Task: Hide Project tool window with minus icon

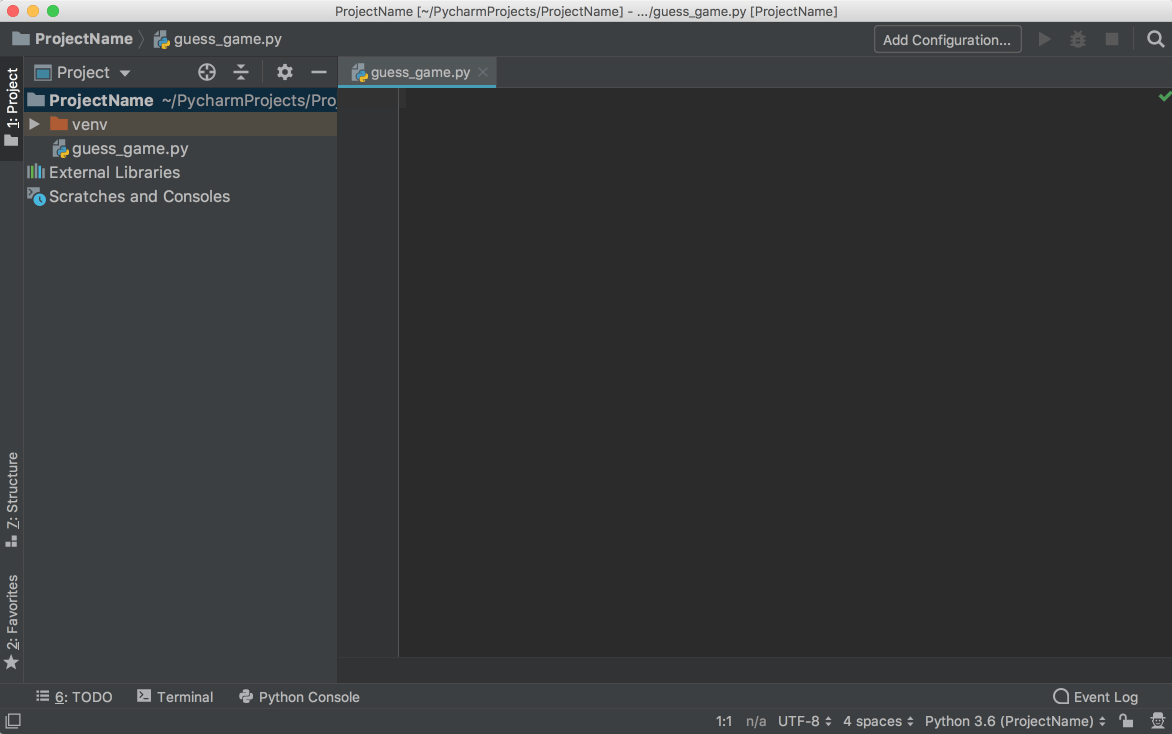Action: pos(319,72)
